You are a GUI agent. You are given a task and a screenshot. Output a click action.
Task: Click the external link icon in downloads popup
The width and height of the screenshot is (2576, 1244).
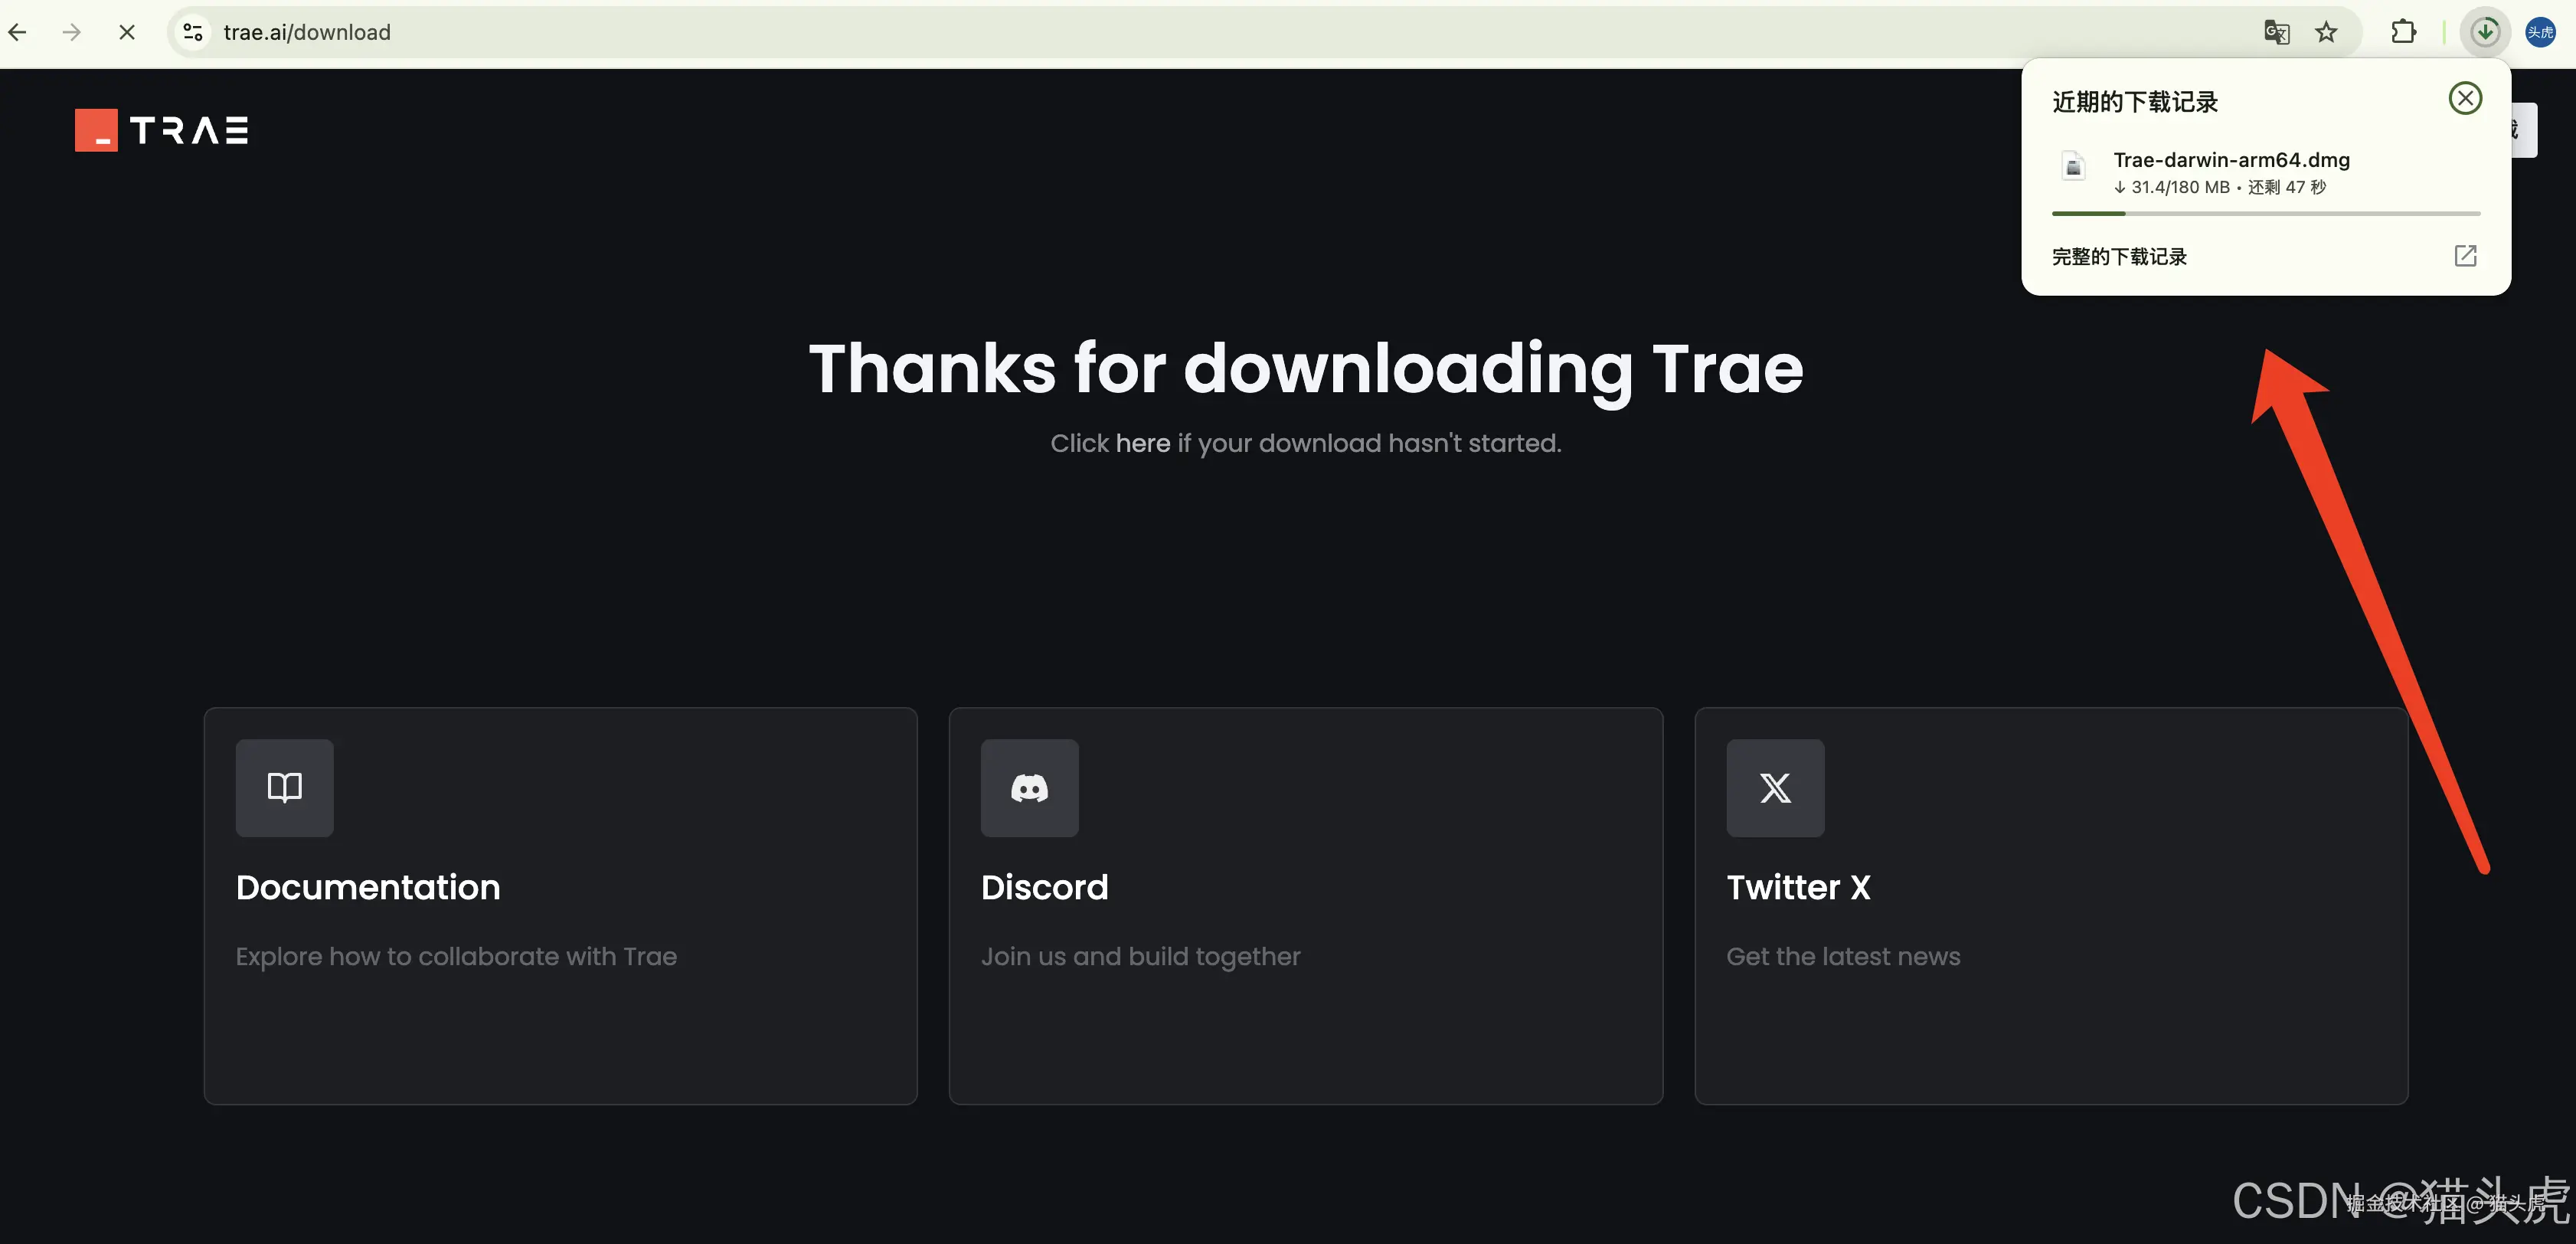[x=2465, y=256]
